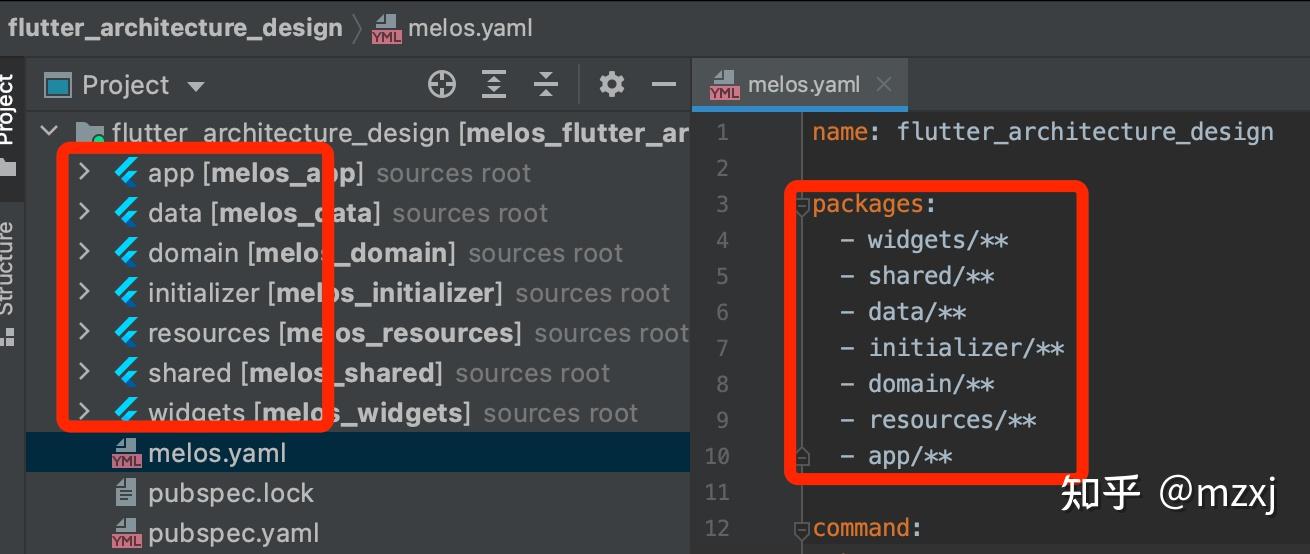Viewport: 1310px width, 554px height.
Task: Click flutter_architecture_design in the breadcrumb
Action: [x=175, y=28]
